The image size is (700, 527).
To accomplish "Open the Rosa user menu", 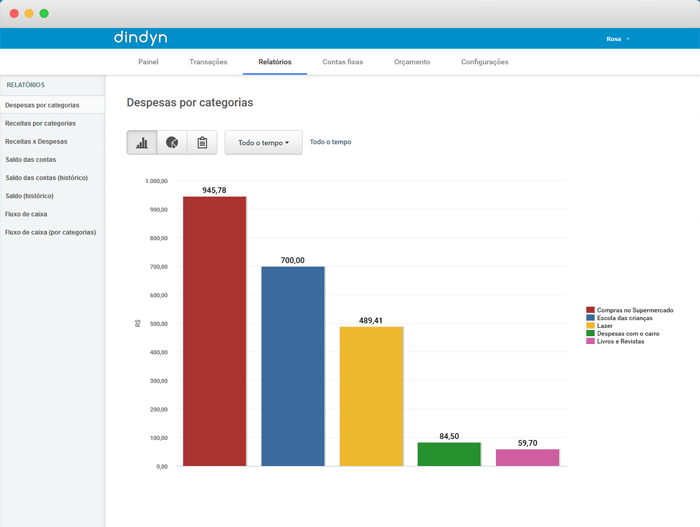I will pos(618,39).
